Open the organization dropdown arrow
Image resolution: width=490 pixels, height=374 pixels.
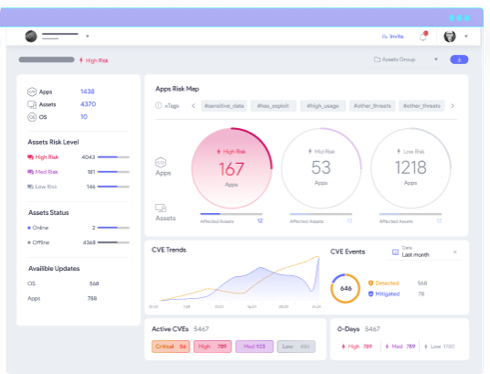coord(87,36)
